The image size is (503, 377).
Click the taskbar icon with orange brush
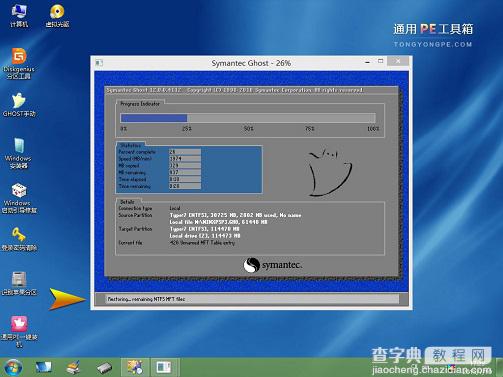(x=73, y=367)
